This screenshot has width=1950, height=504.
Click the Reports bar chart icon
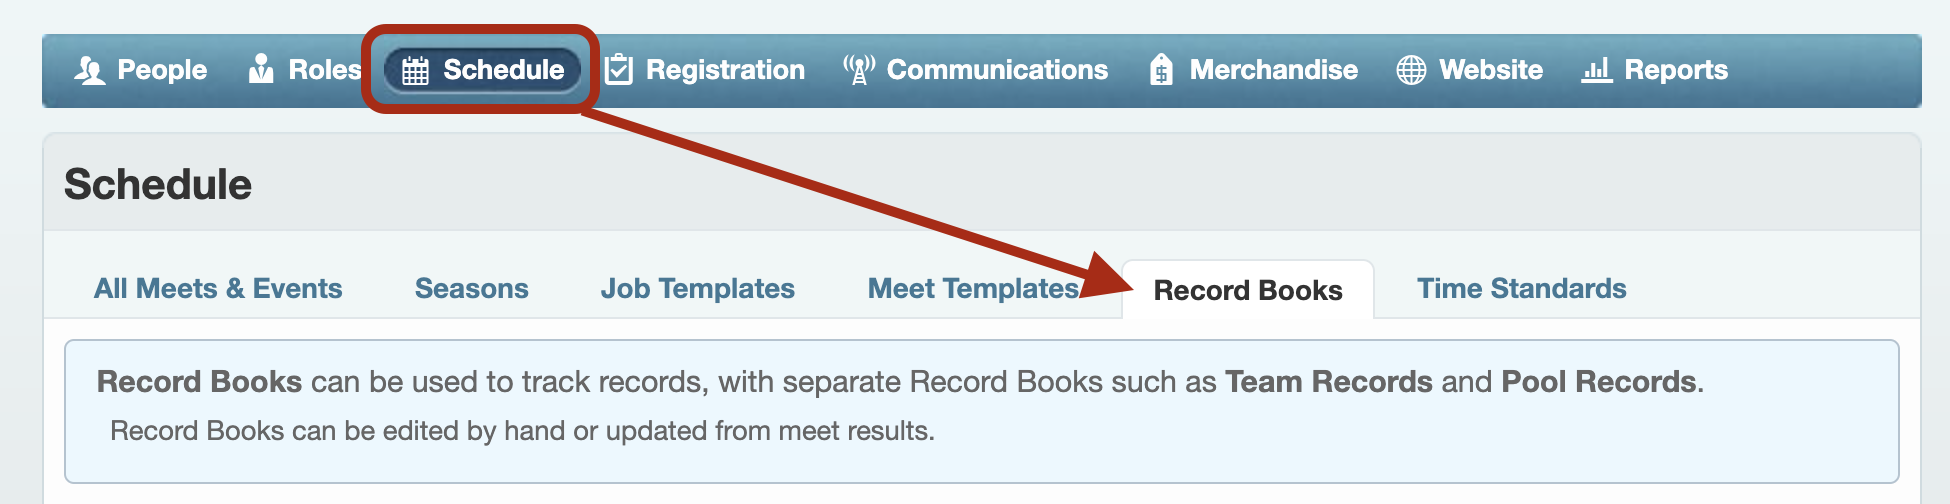click(1597, 70)
